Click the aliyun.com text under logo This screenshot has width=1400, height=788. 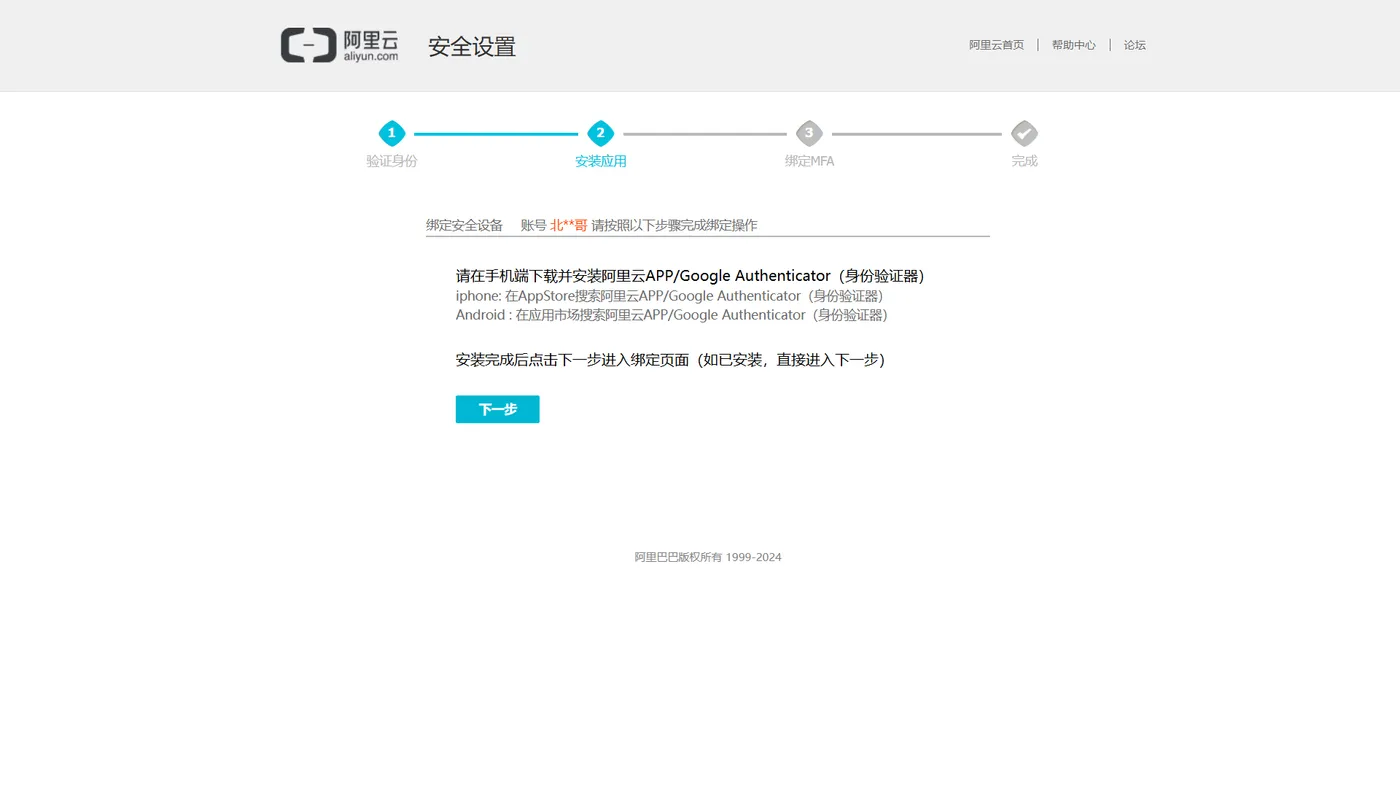[x=371, y=57]
